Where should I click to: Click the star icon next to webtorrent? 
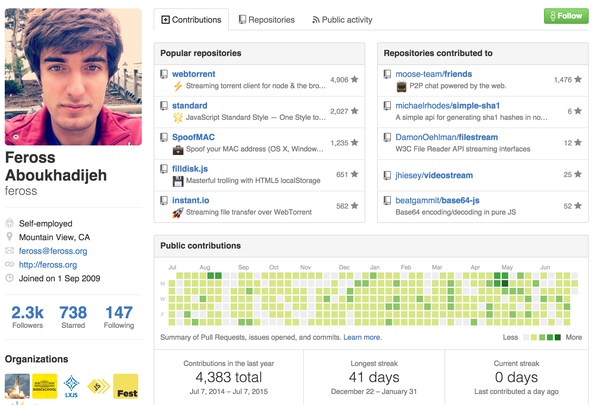[355, 79]
